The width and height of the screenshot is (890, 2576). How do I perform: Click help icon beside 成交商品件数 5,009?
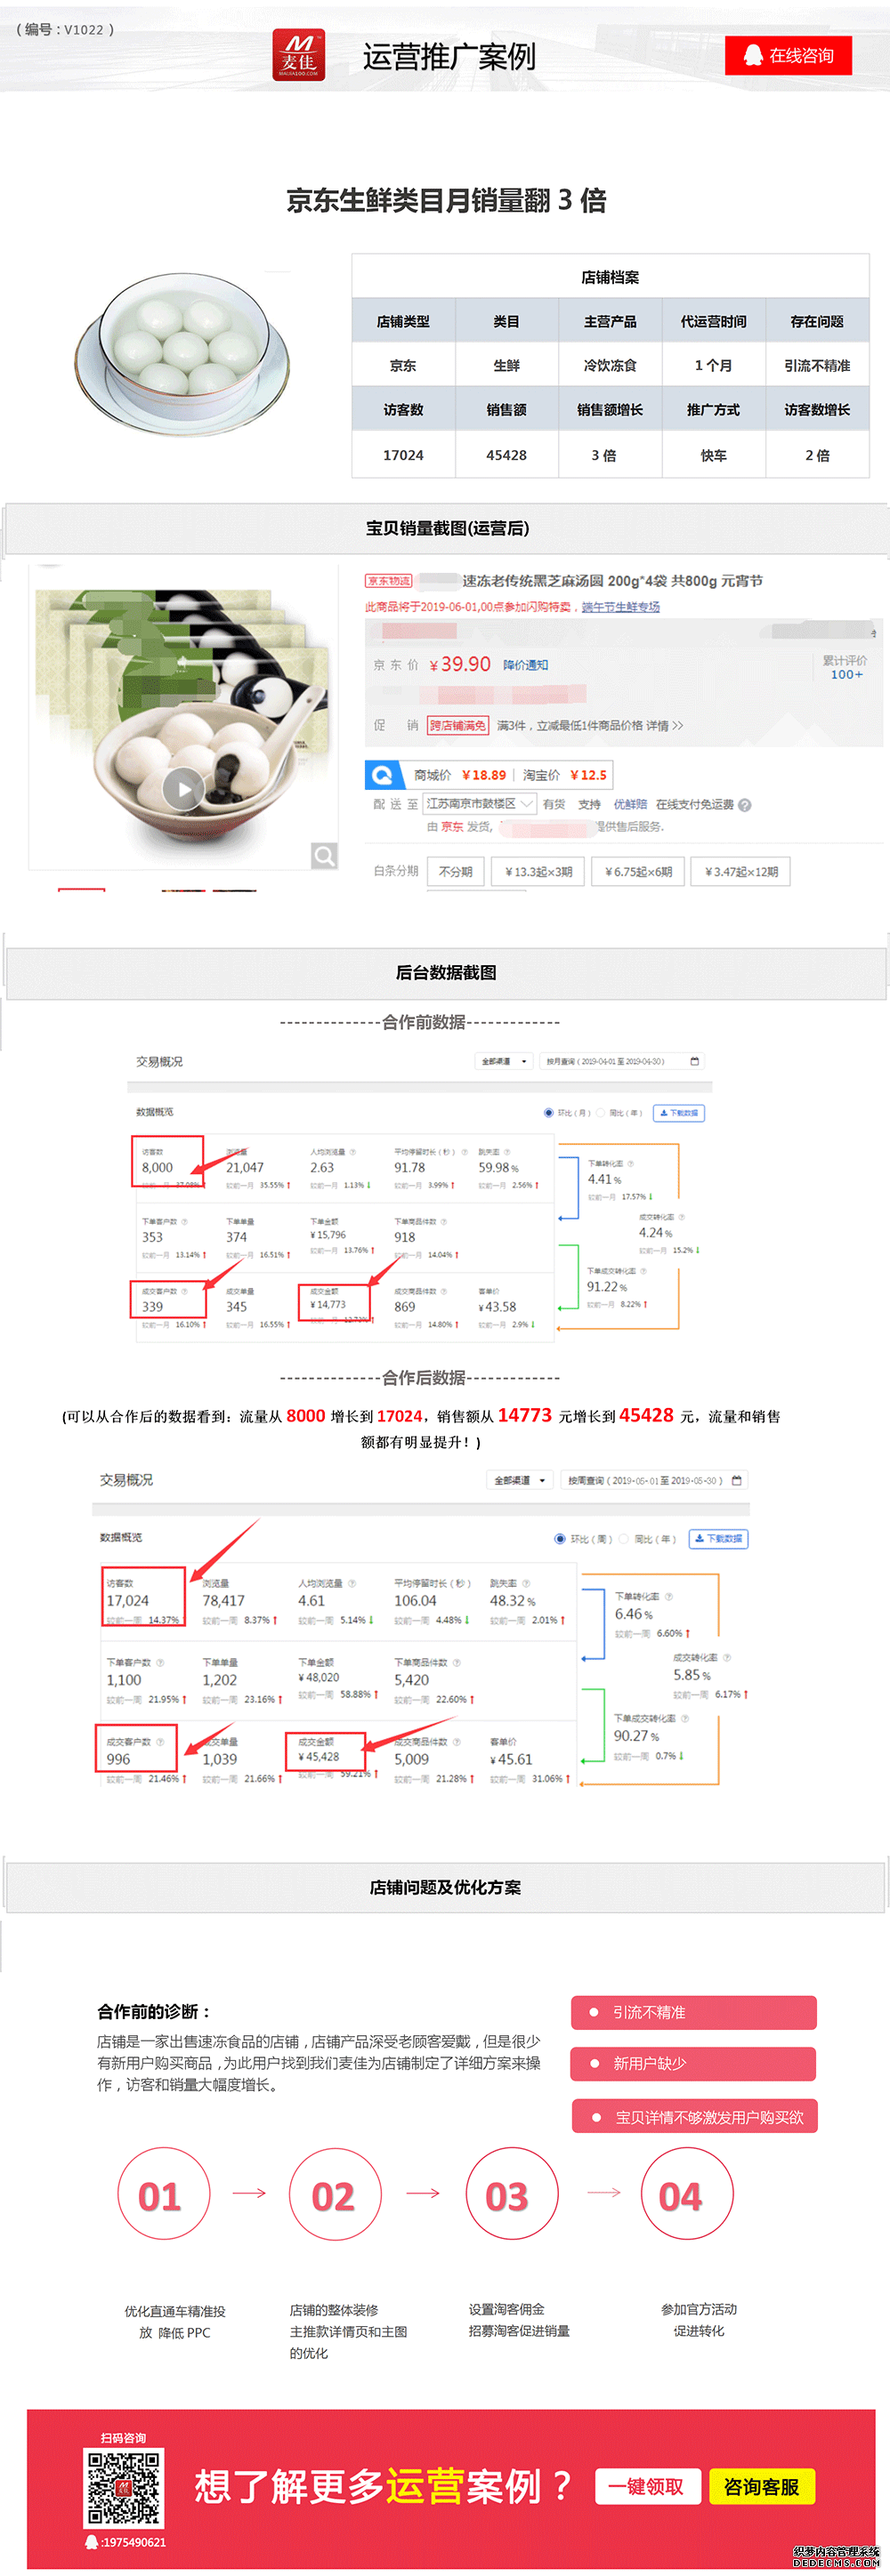click(x=457, y=1741)
